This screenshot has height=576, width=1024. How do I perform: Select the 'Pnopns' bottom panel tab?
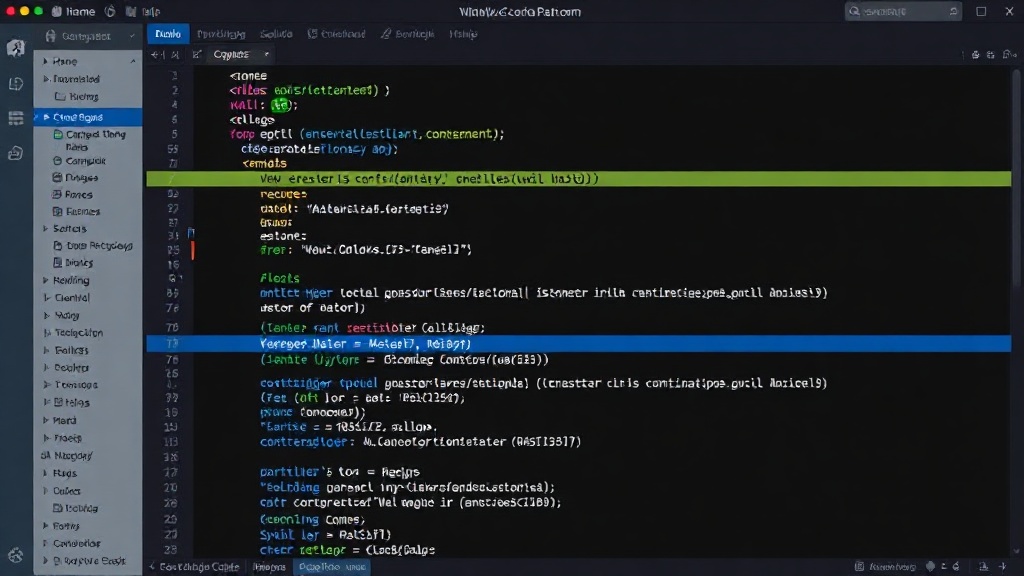[269, 567]
